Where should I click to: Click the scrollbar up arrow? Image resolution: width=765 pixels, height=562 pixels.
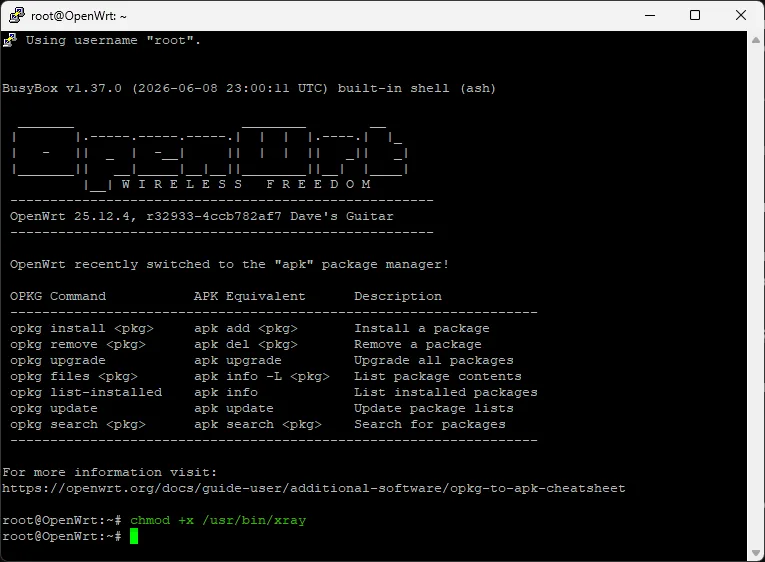click(x=756, y=40)
